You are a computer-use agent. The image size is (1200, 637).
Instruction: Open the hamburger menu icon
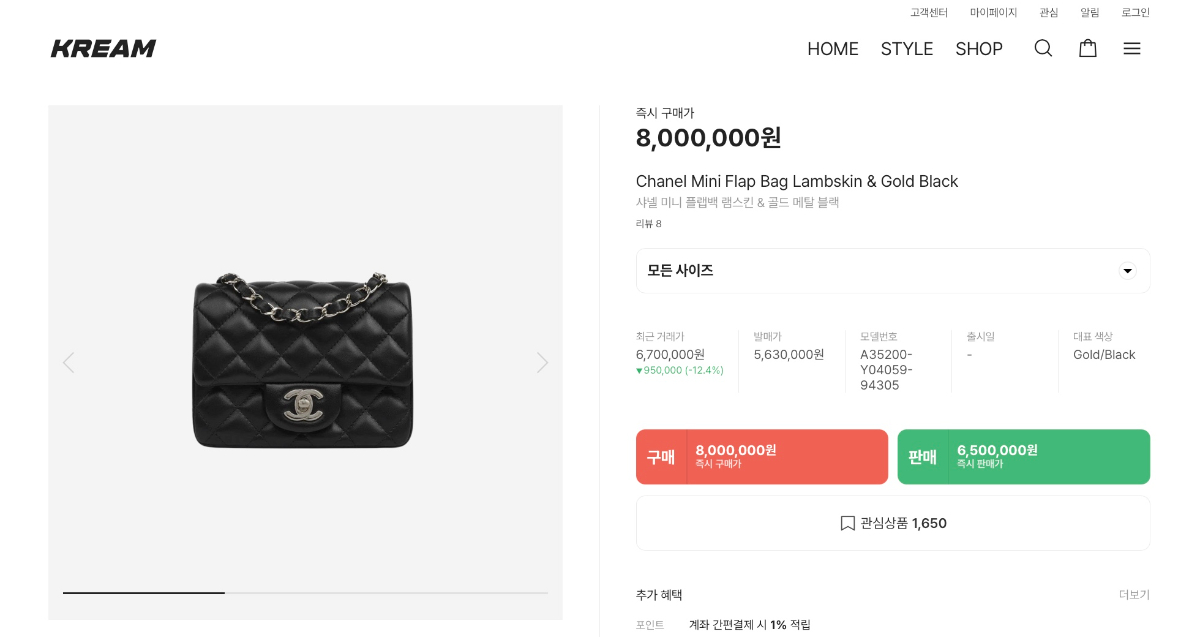1132,48
